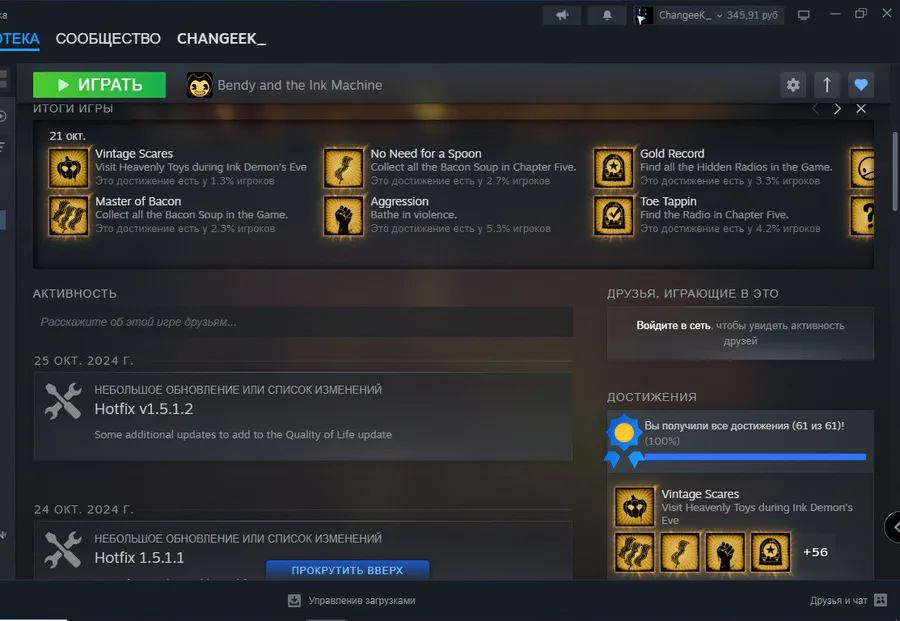
Task: Click the spoon icon in the achievements row
Action: [x=680, y=552]
